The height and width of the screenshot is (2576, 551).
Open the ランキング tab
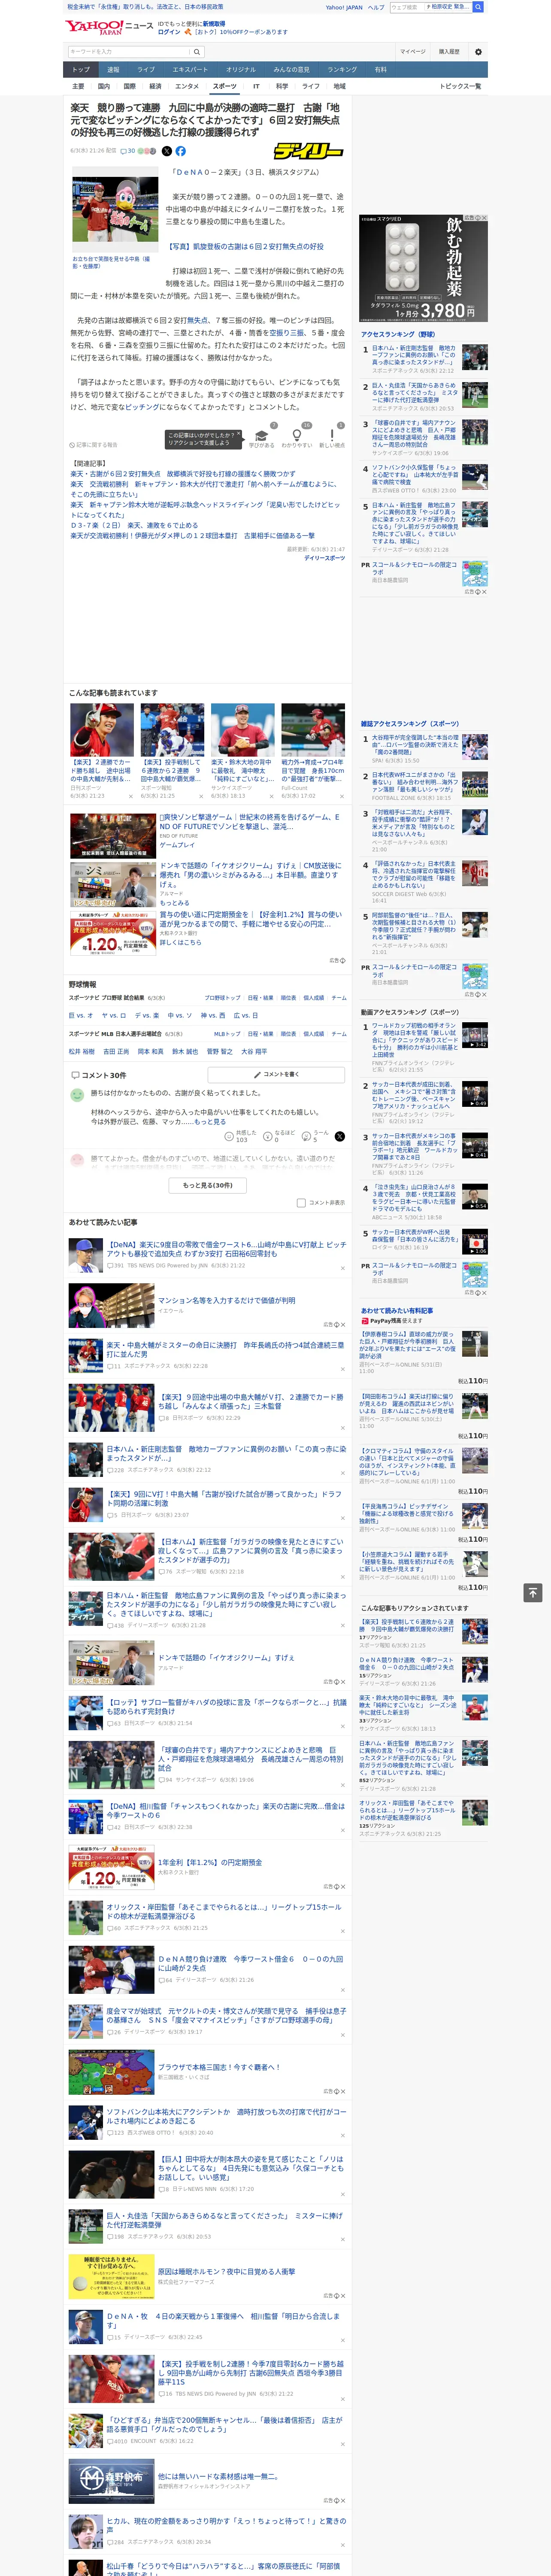[x=342, y=70]
